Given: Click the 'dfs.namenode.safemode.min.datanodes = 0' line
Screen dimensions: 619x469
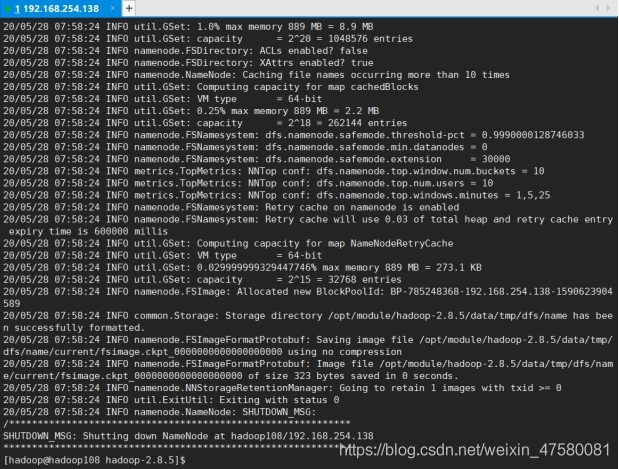Looking at the screenshot, I should click(245, 147).
